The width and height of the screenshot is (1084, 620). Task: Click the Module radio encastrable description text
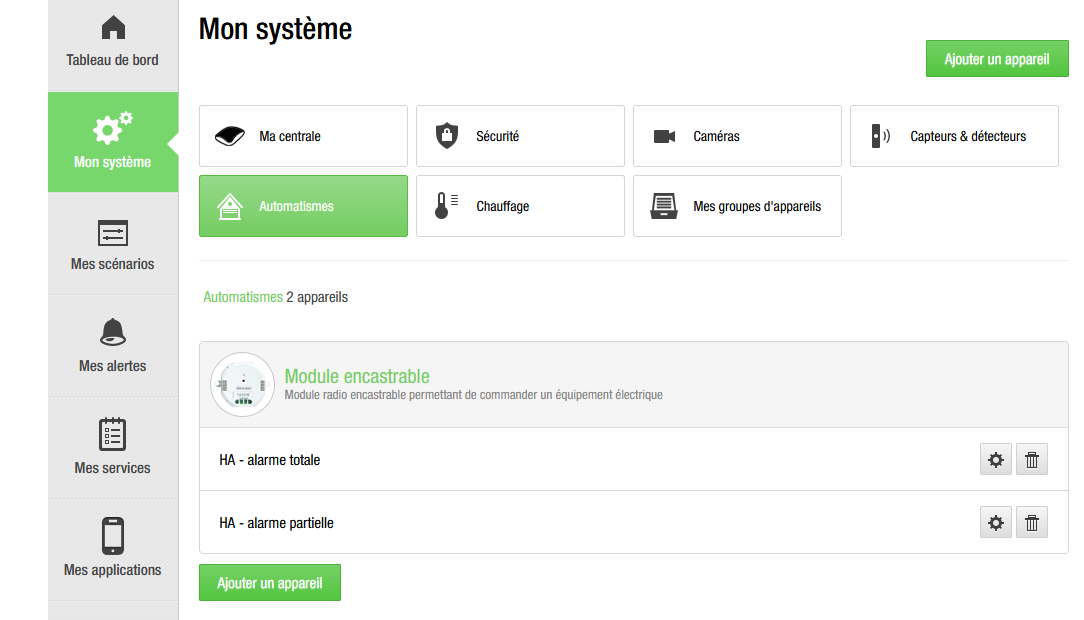(474, 395)
